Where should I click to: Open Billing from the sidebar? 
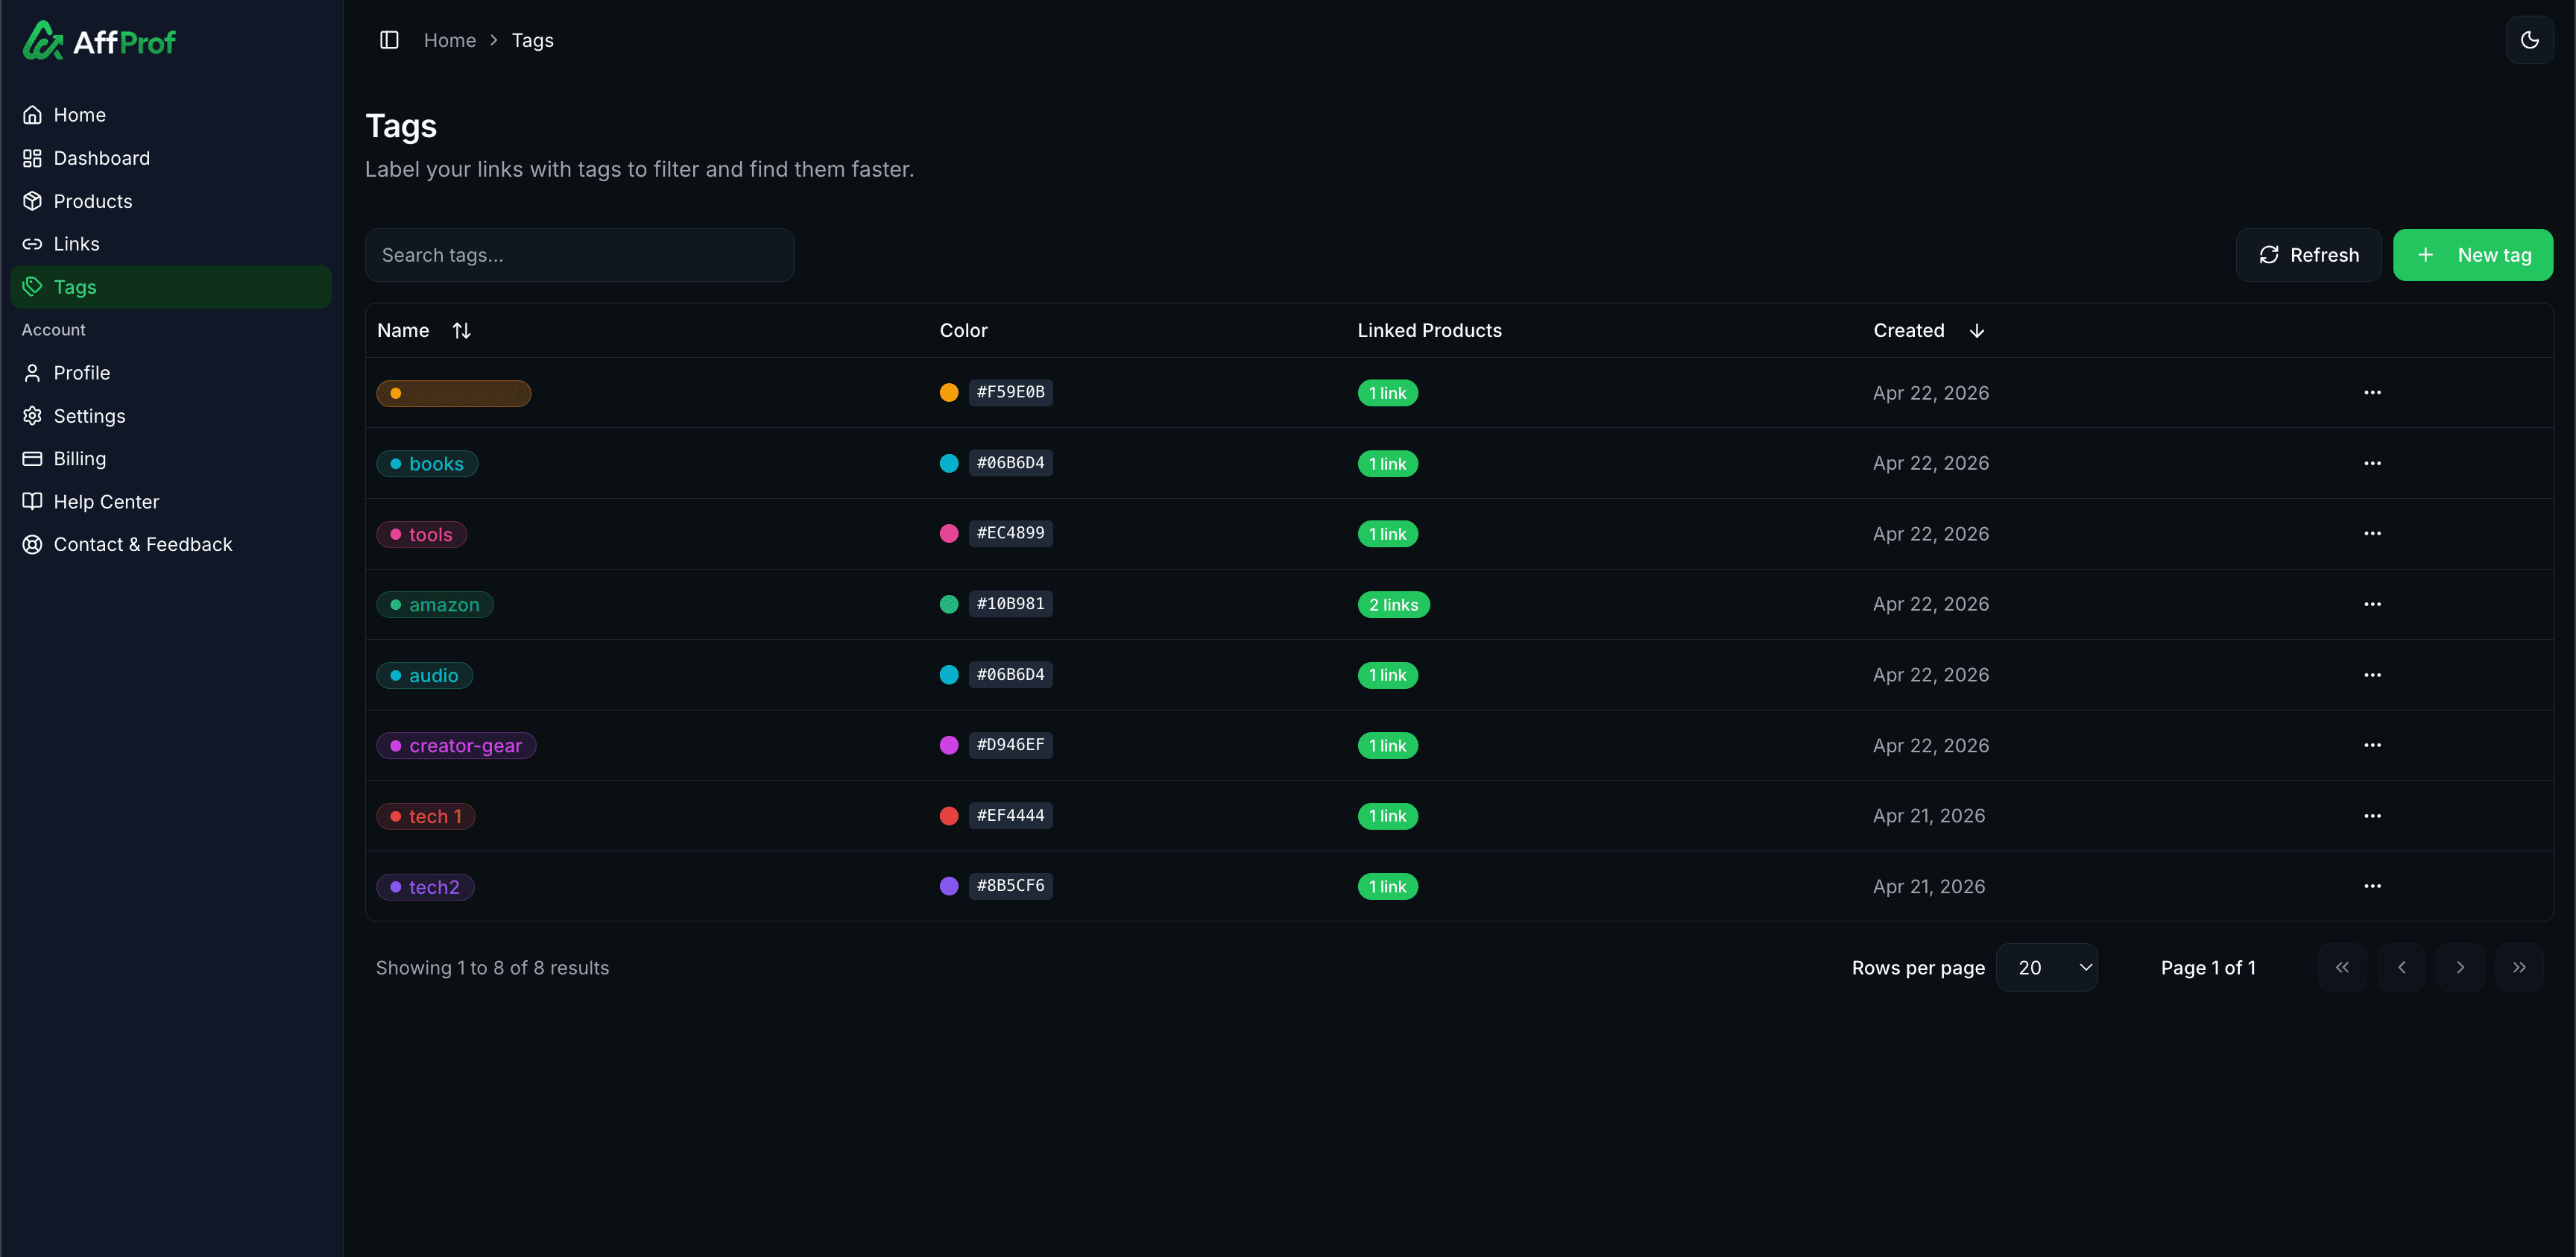(79, 459)
